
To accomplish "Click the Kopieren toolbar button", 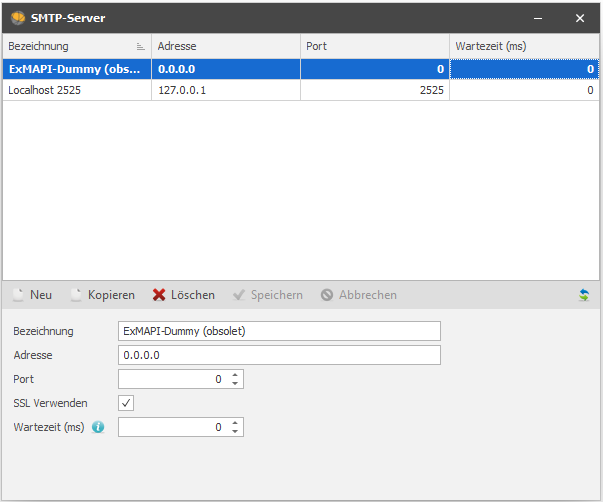I will pos(102,295).
